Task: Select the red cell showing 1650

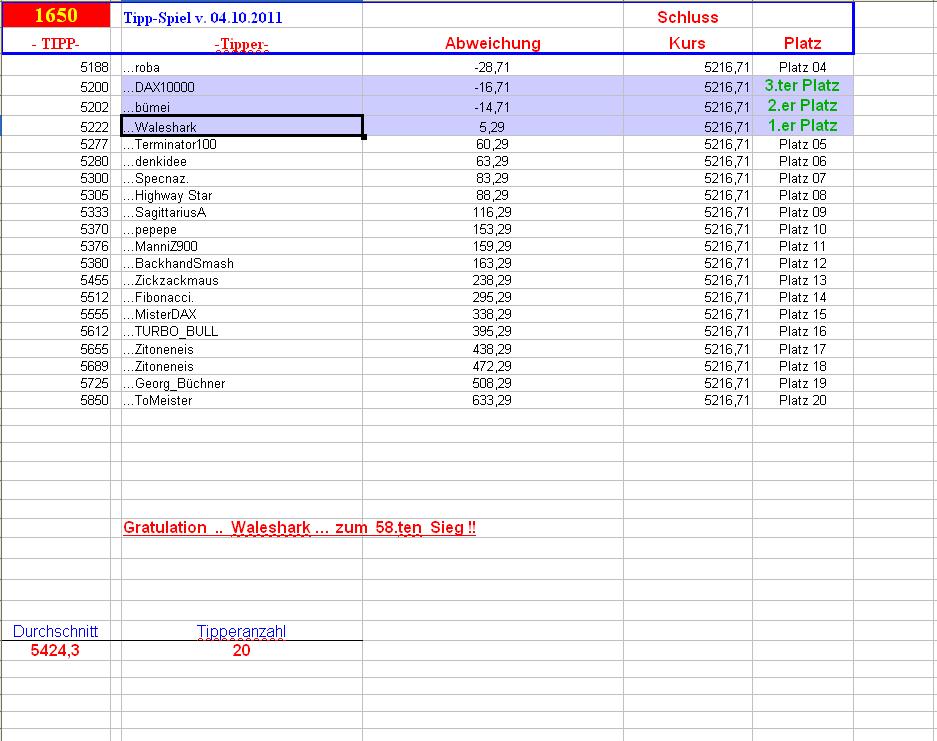Action: click(x=56, y=16)
